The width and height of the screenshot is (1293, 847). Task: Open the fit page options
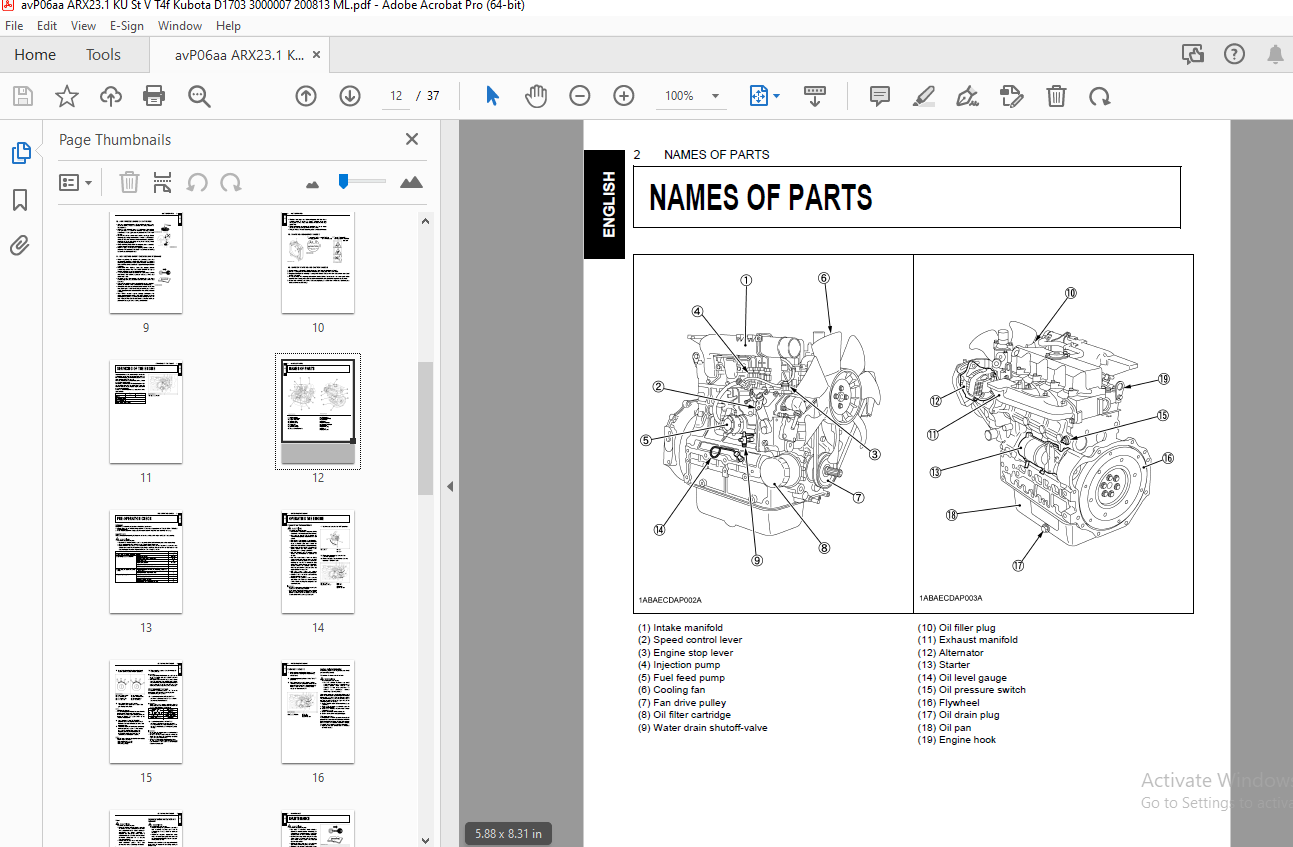[765, 96]
